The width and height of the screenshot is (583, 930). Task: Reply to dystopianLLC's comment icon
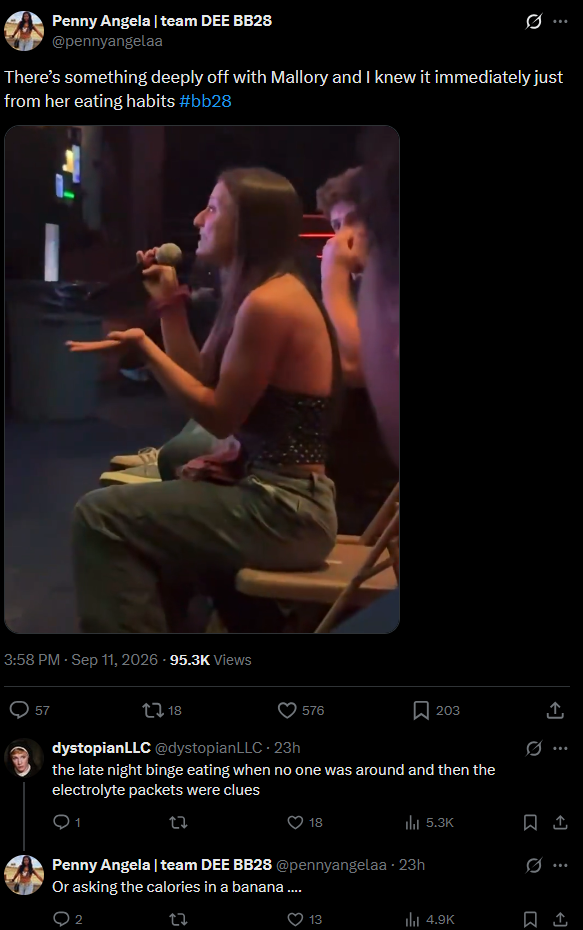pos(61,822)
